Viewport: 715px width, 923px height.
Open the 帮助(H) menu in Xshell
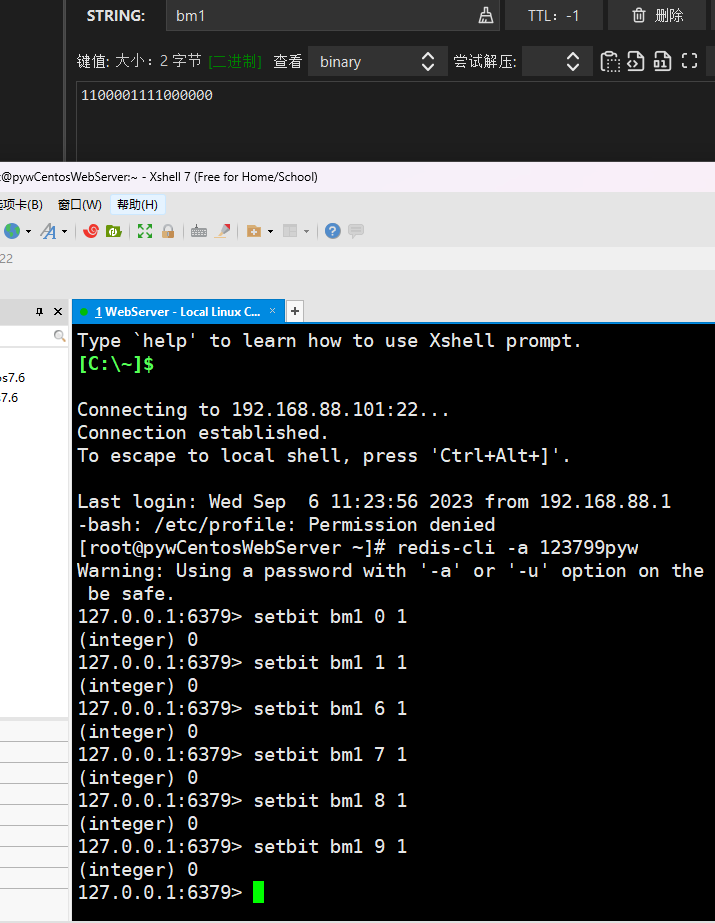click(137, 204)
